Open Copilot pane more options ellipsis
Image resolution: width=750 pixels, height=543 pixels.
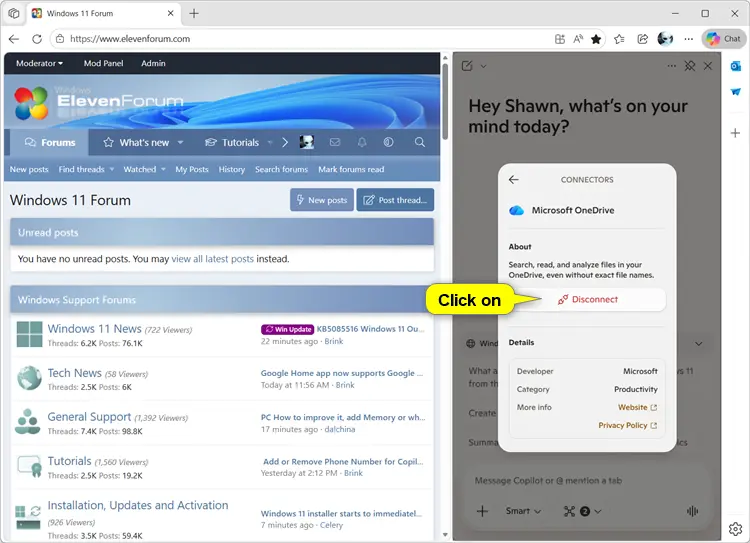[x=672, y=66]
